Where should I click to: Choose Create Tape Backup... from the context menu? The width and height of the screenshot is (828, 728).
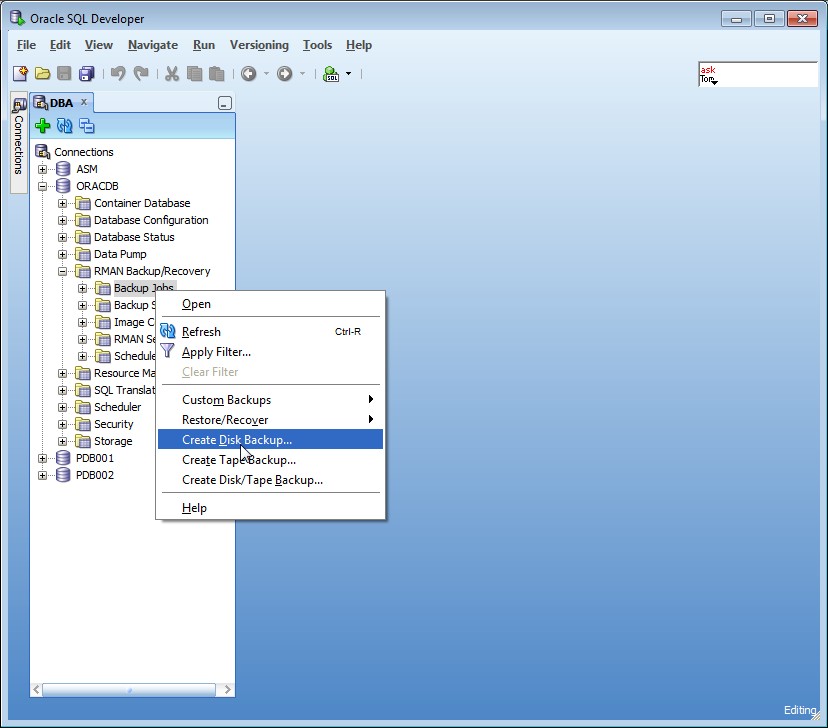(270, 459)
